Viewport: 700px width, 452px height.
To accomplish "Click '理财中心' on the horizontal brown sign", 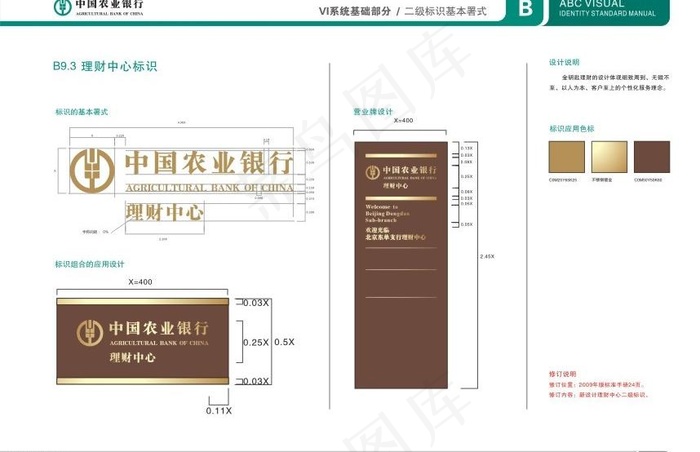I will (x=133, y=357).
